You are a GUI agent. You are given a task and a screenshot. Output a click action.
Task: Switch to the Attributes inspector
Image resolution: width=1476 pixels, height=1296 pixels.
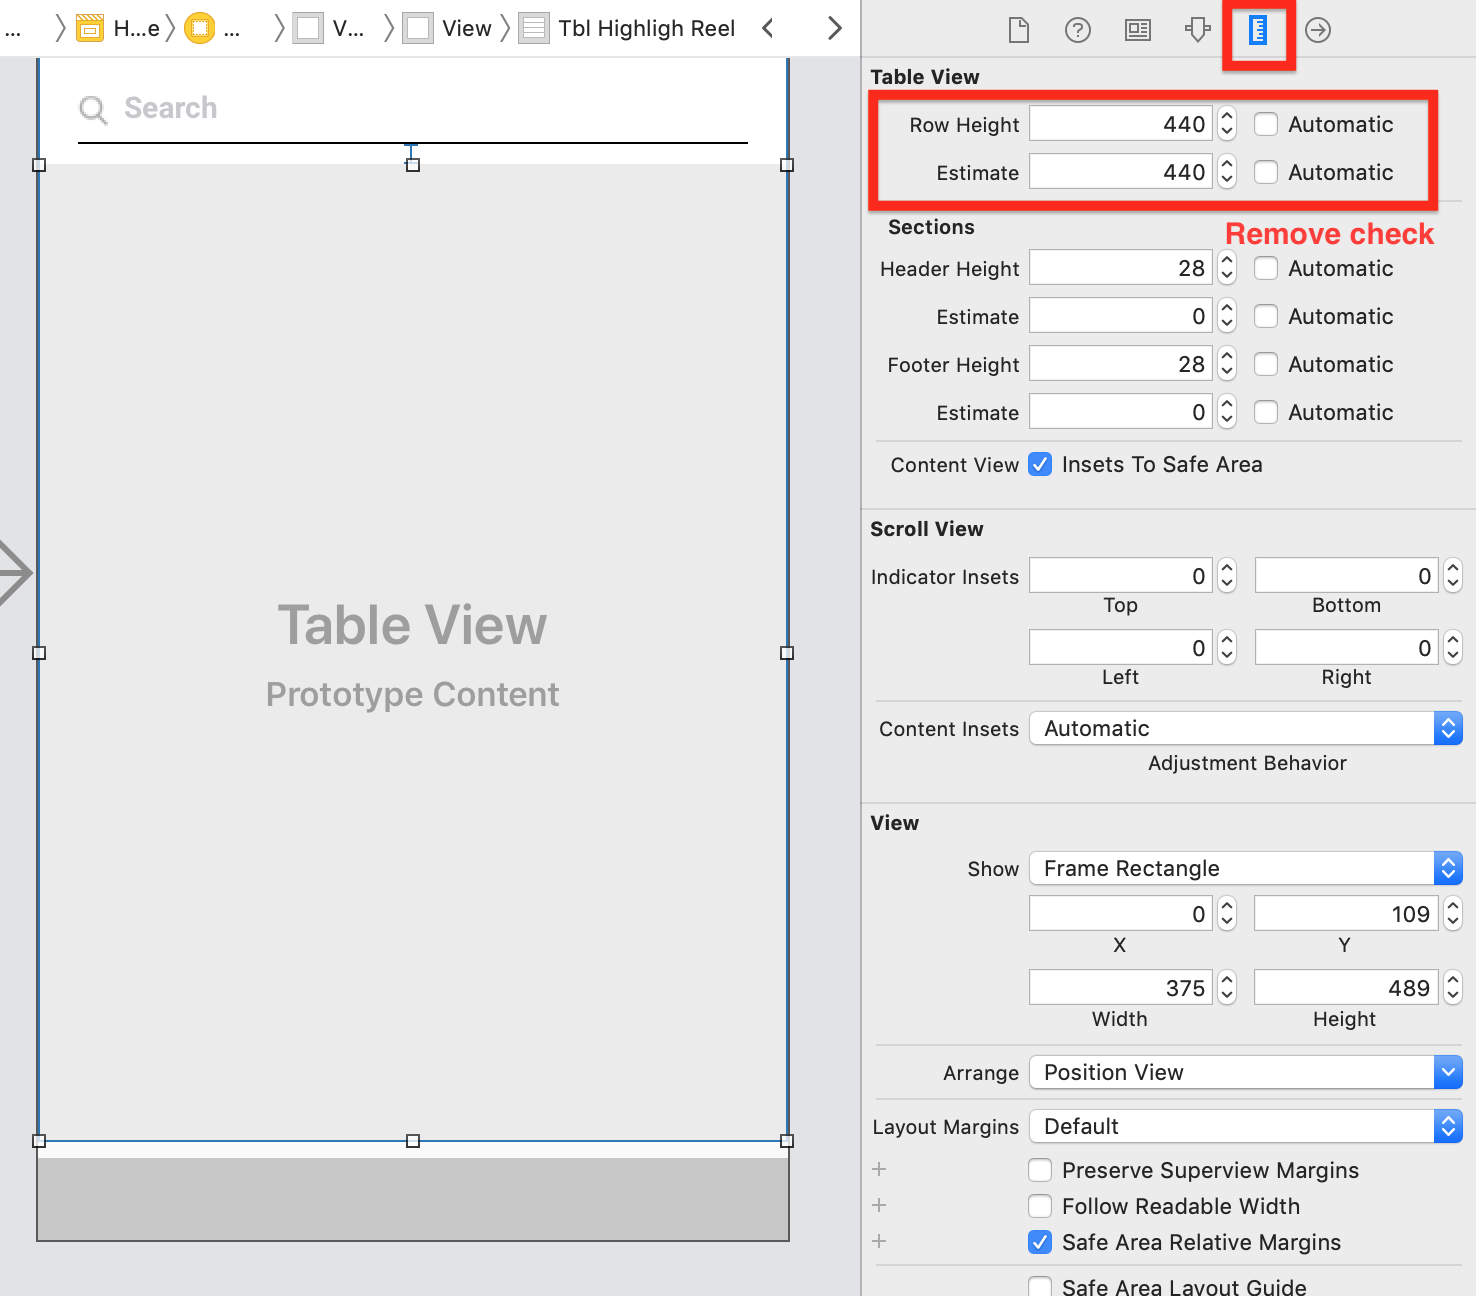[1197, 30]
